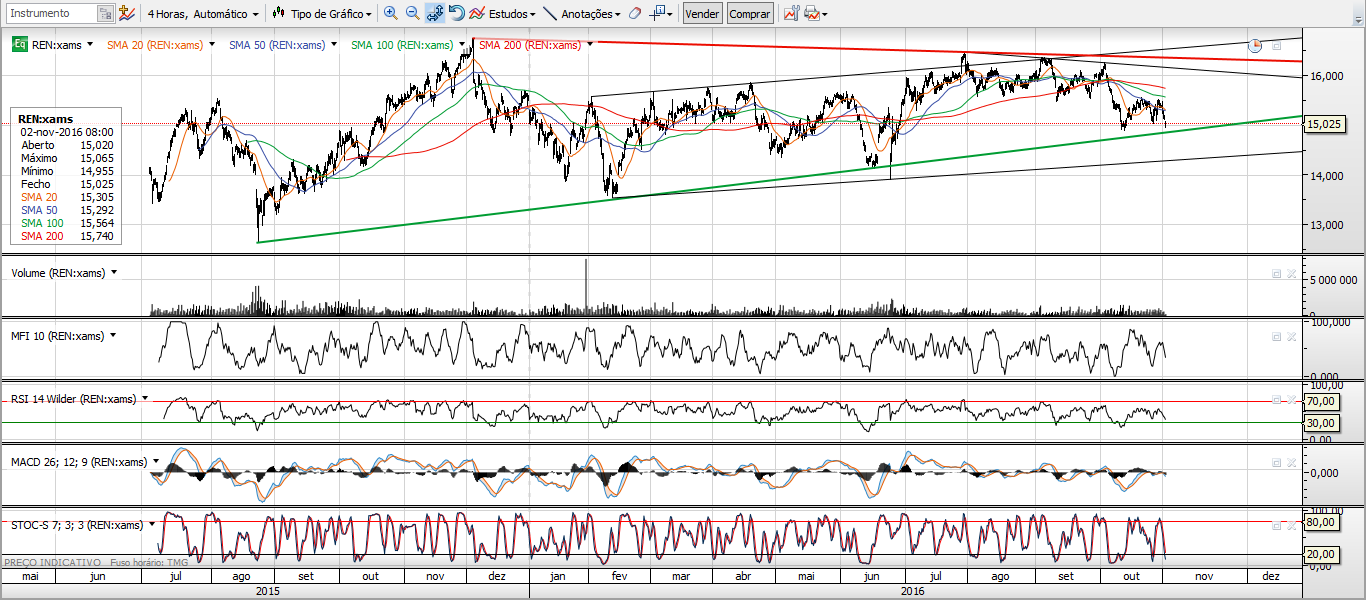This screenshot has height=600, width=1366.
Task: Expand the Tipo de Gráfico dropdown
Action: (x=369, y=15)
